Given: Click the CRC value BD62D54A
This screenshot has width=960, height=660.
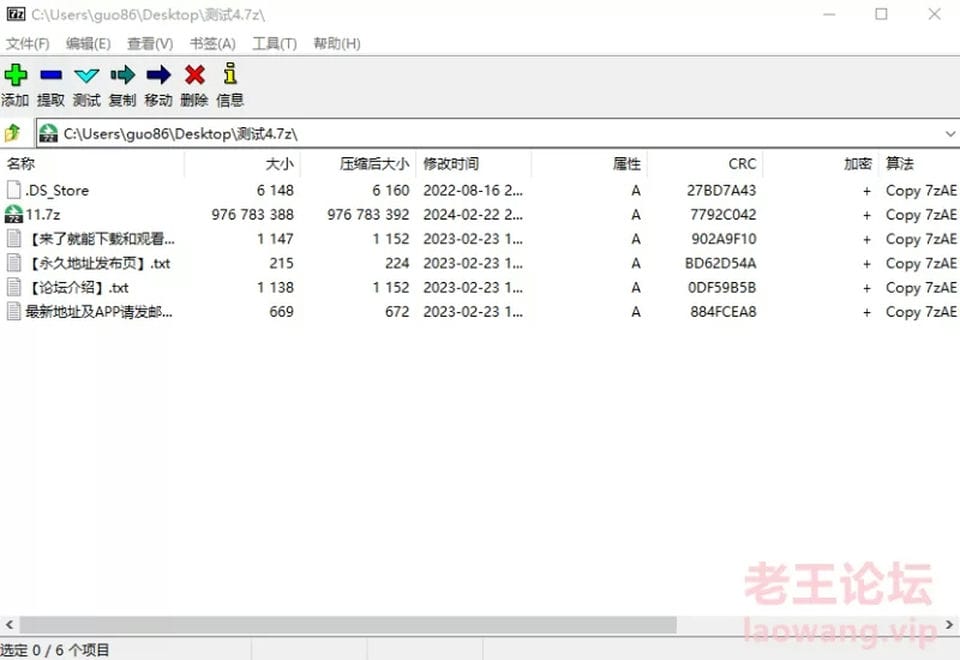Looking at the screenshot, I should click(x=721, y=263).
